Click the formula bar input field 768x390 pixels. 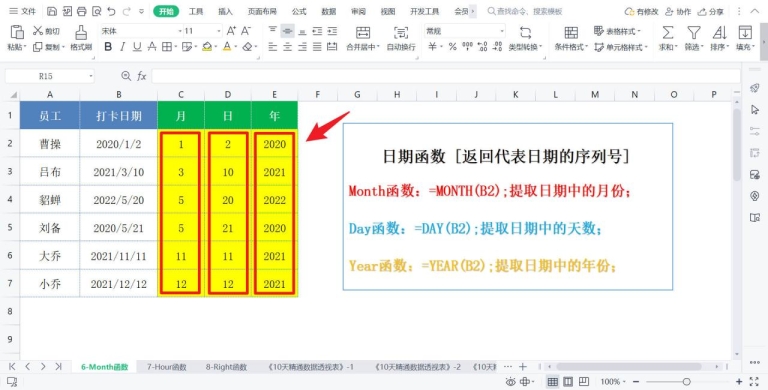pyautogui.click(x=446, y=76)
